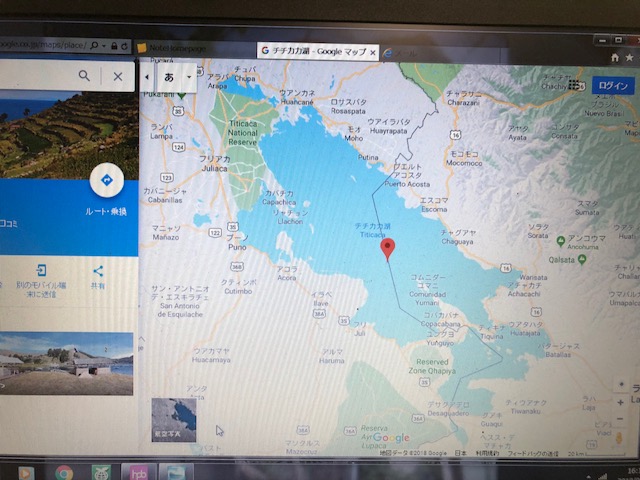This screenshot has width=640, height=480.
Task: Click the IME bar left arrow
Action: coord(147,77)
